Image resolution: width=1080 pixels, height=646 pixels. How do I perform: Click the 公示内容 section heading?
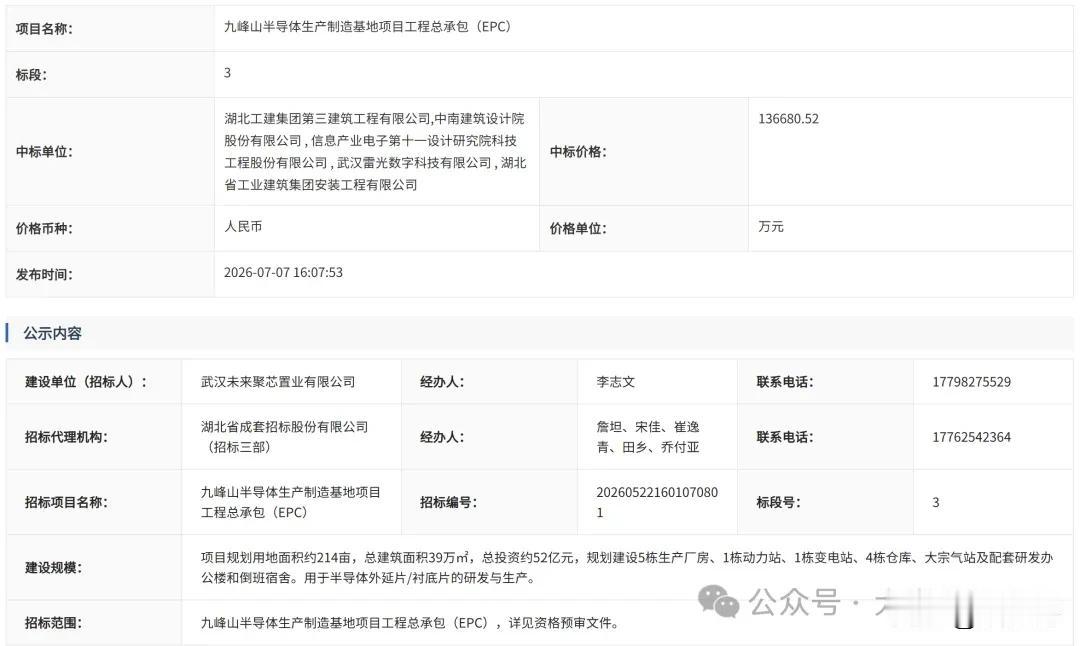[52, 333]
